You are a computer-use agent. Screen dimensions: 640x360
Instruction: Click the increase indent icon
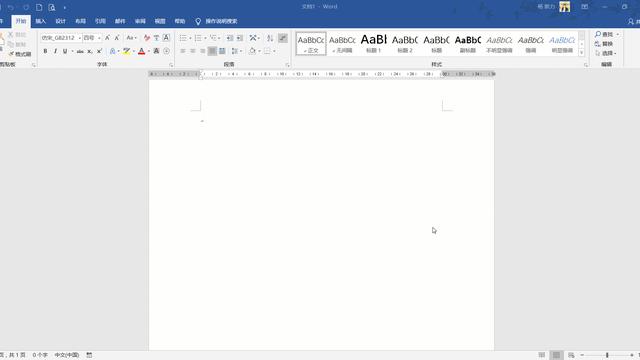(240, 38)
